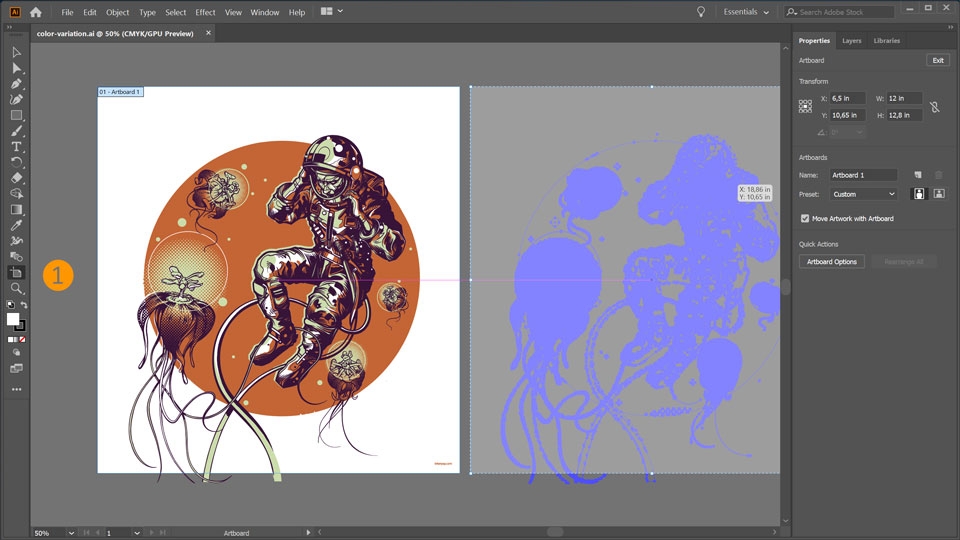The image size is (960, 540).
Task: Select the Zoom tool
Action: tap(17, 288)
